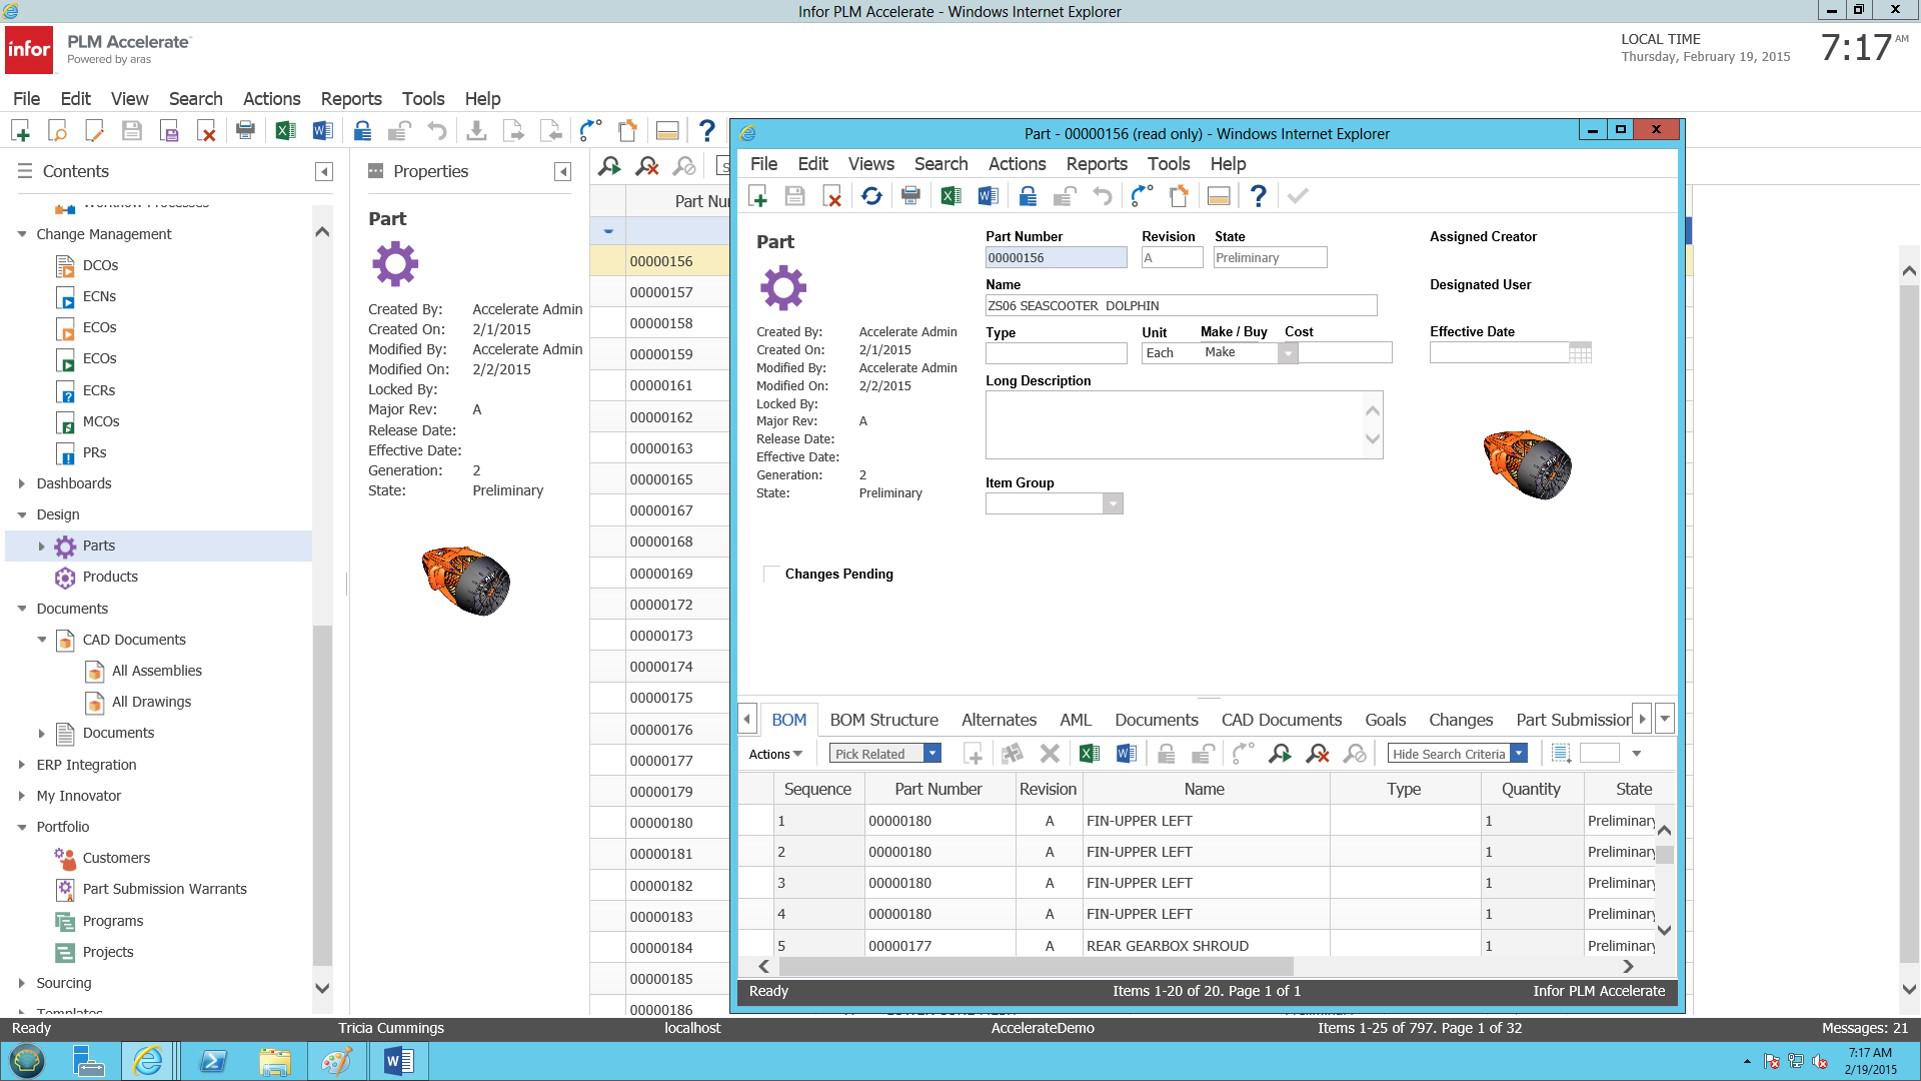Open the Item Group dropdown
This screenshot has width=1921, height=1081.
[1112, 504]
